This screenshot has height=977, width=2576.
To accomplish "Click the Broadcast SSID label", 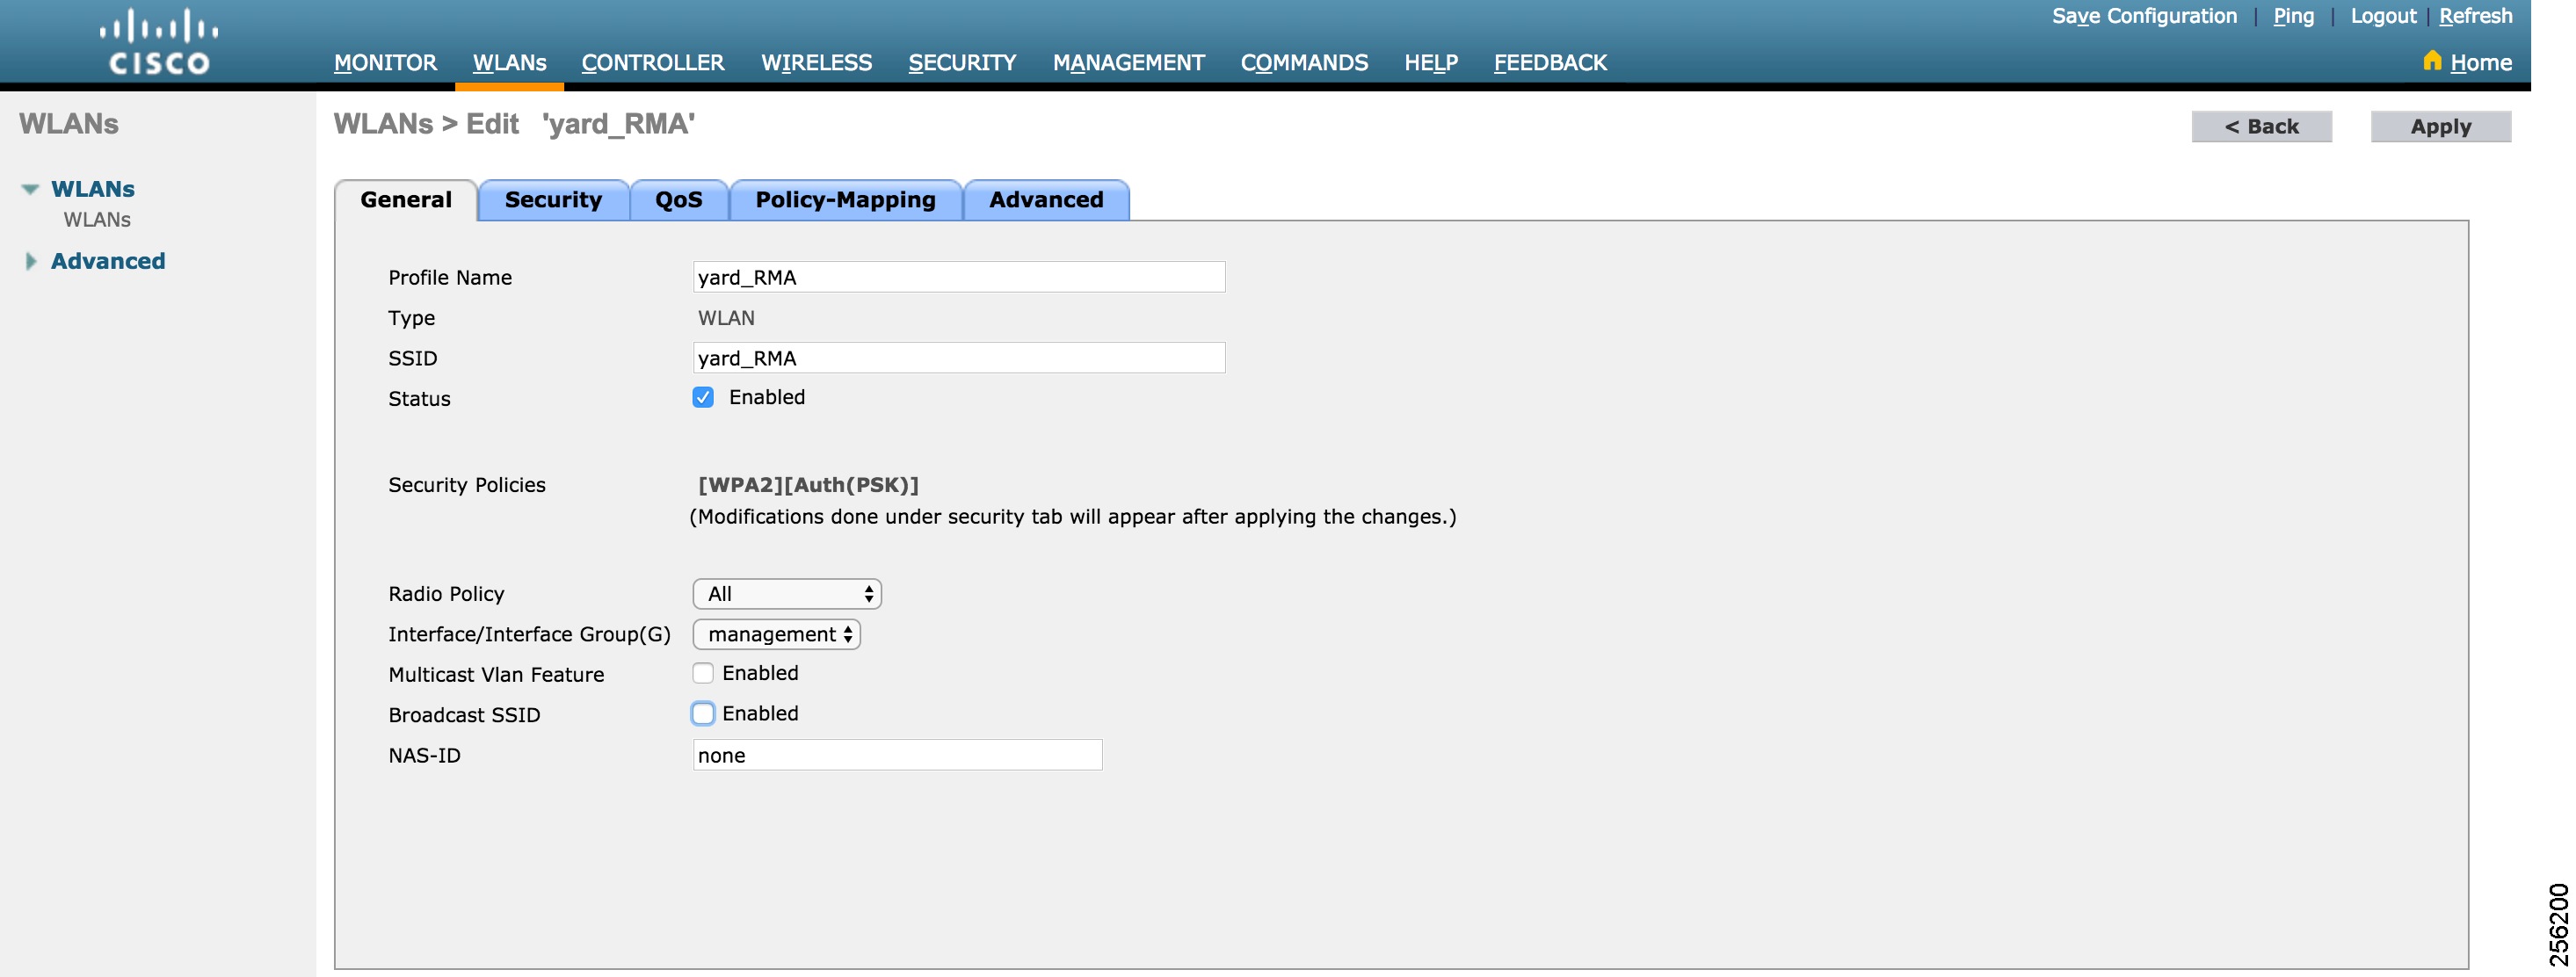I will [x=464, y=715].
